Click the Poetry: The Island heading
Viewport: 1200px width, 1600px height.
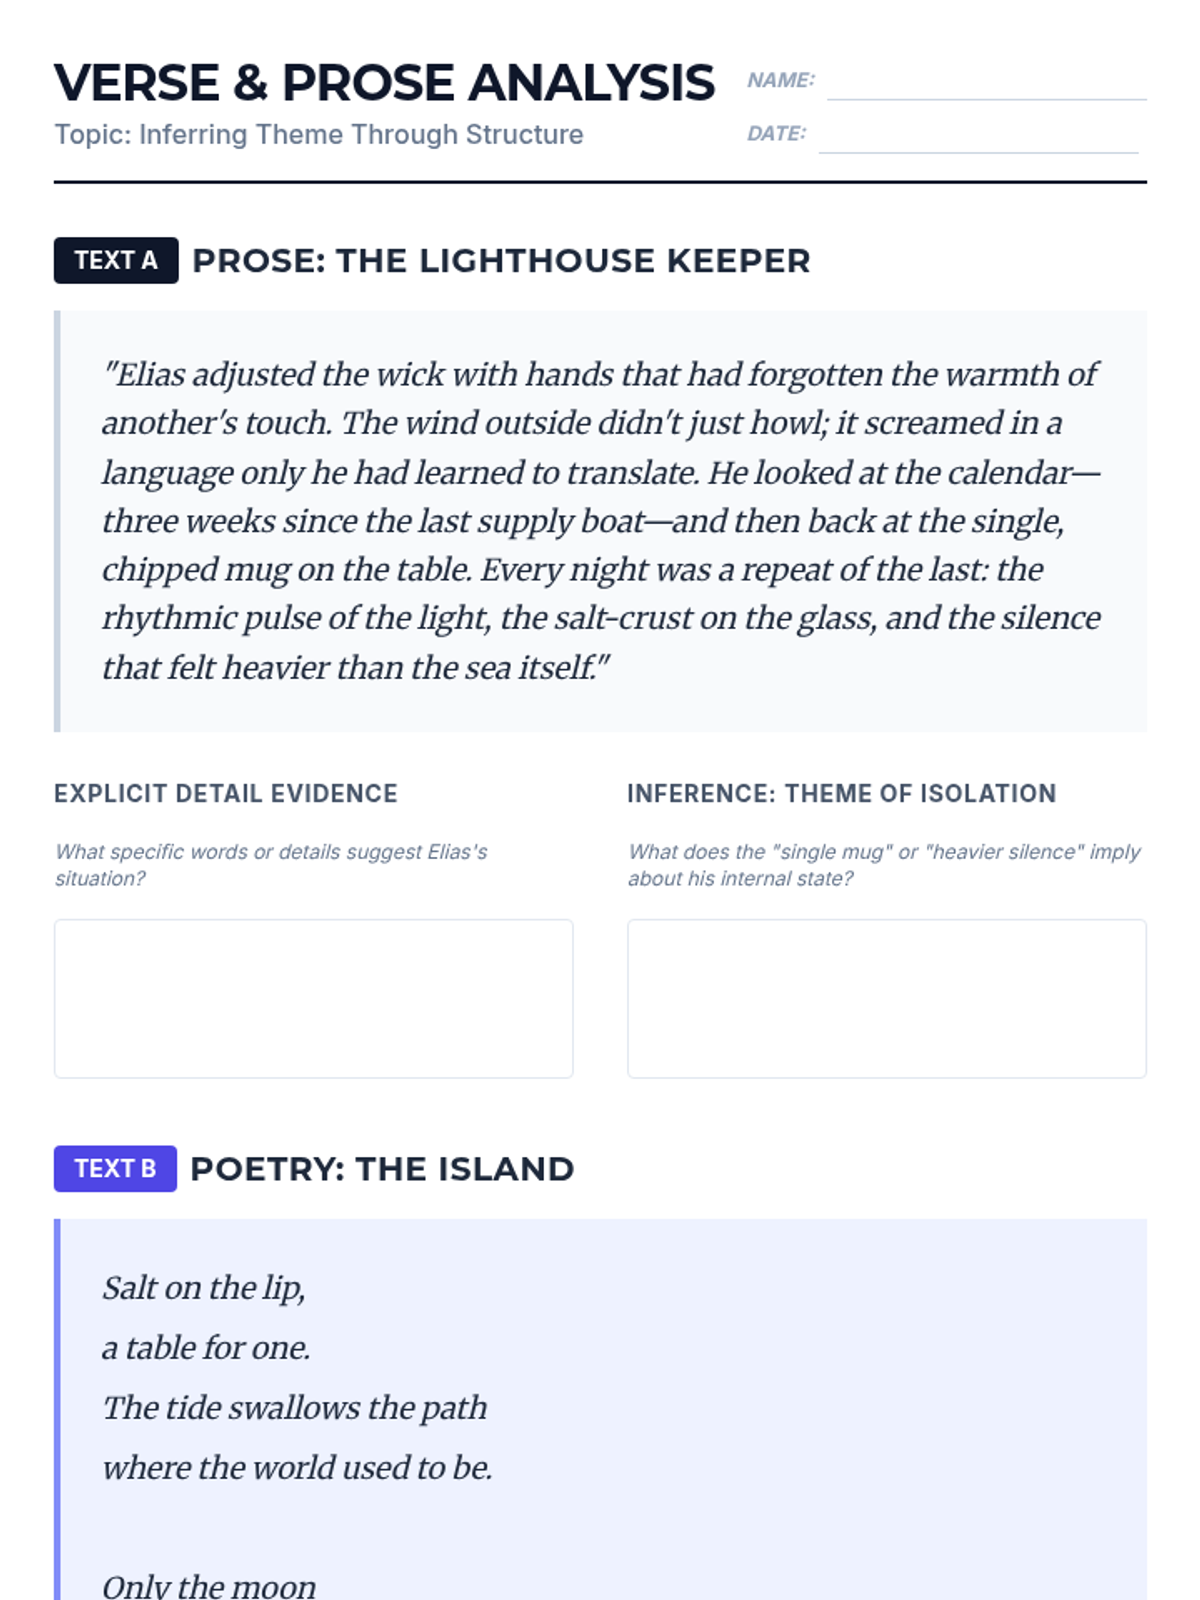382,1169
